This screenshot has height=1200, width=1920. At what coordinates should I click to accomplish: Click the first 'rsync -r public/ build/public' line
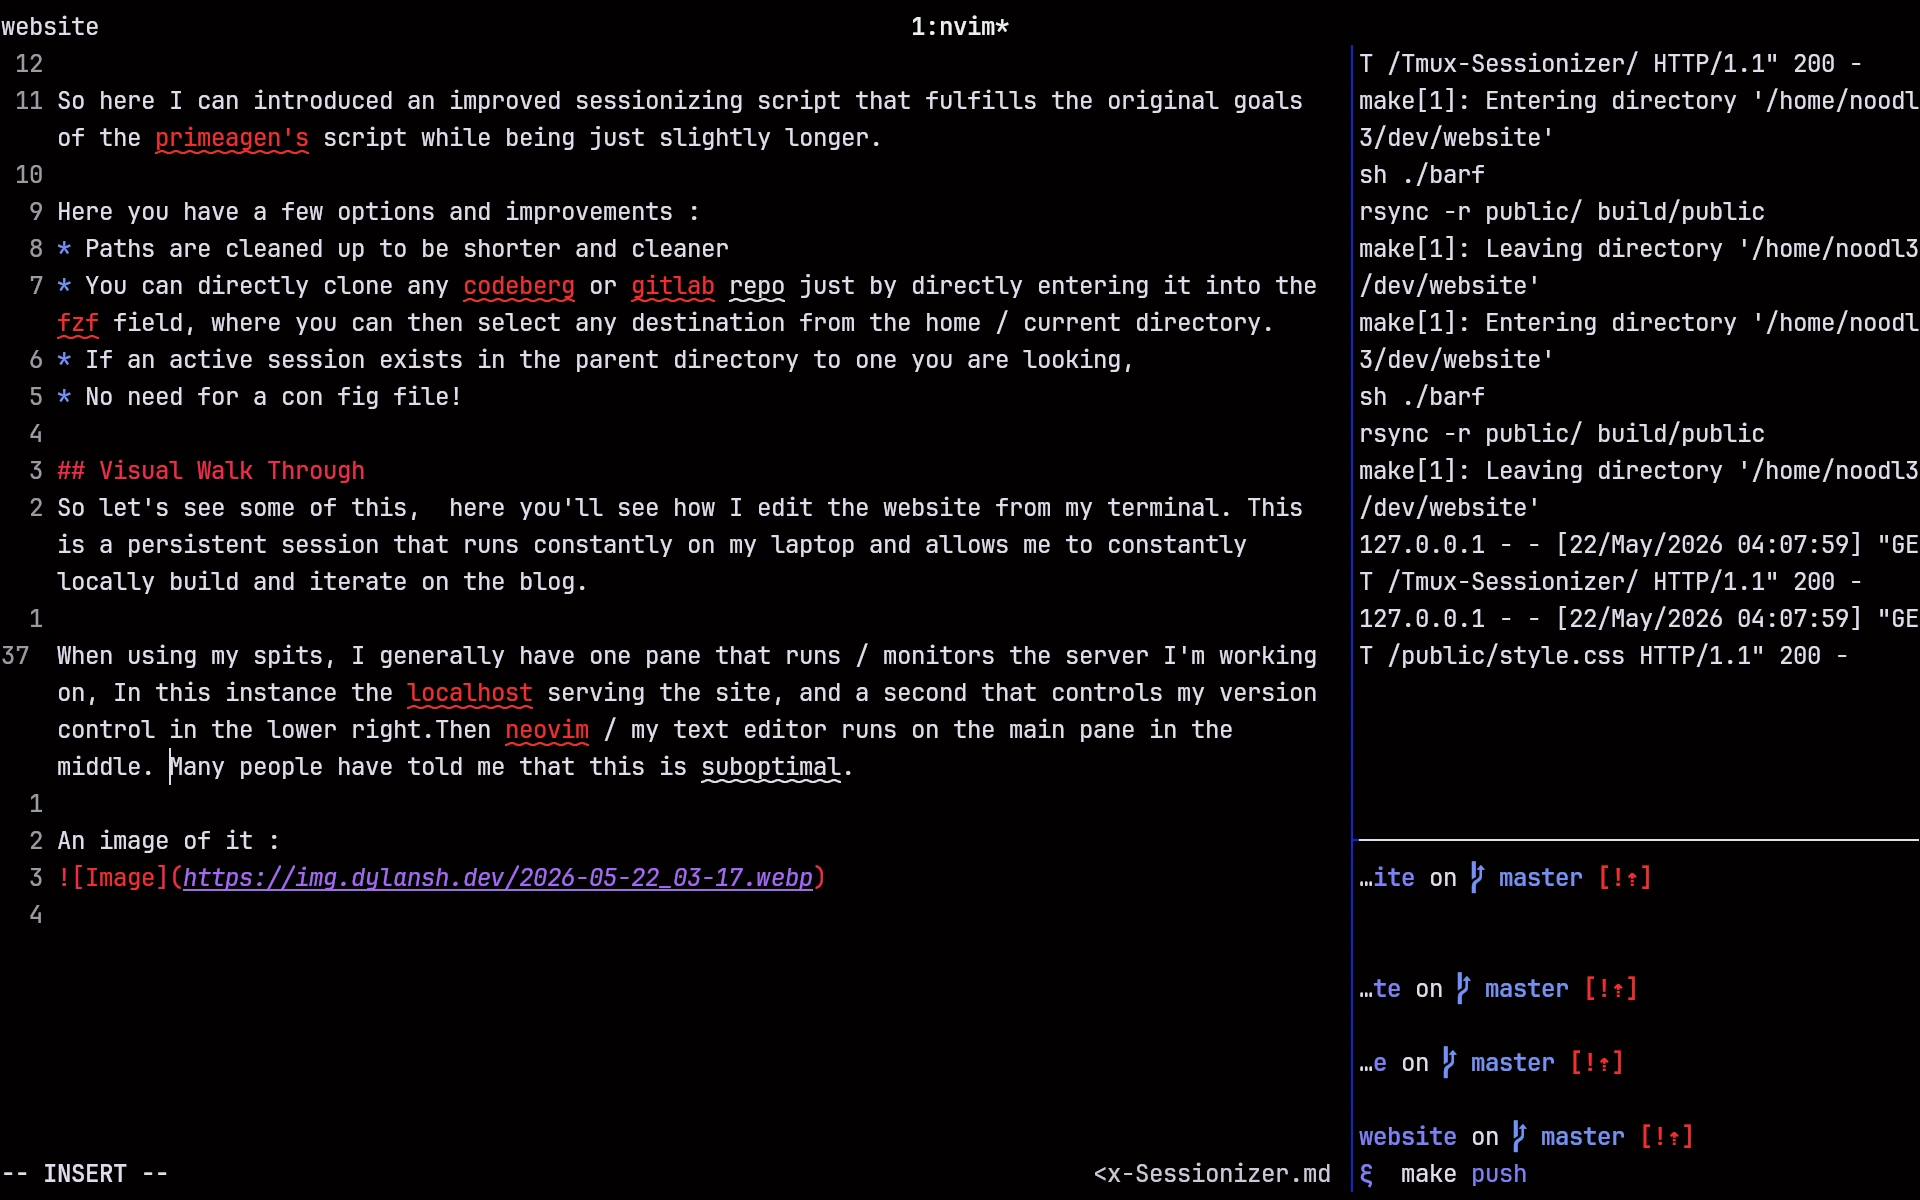click(1561, 212)
